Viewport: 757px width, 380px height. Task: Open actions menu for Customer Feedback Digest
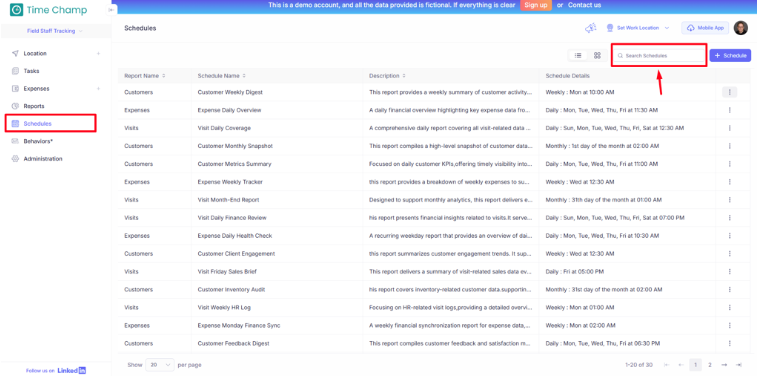coord(729,343)
